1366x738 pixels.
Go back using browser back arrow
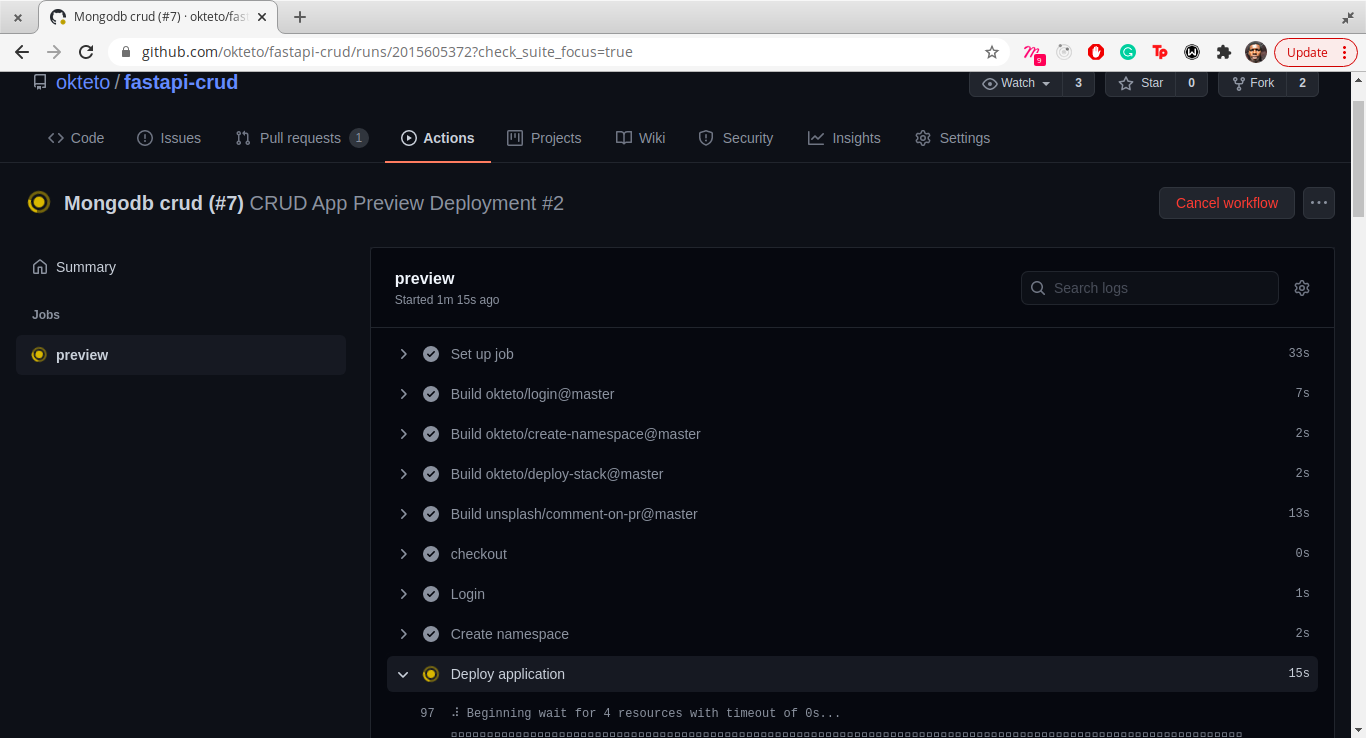(x=22, y=52)
